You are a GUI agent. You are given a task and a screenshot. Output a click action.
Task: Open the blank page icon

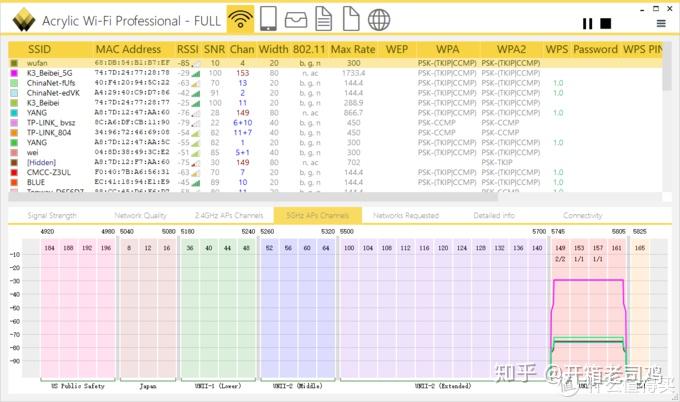(351, 19)
